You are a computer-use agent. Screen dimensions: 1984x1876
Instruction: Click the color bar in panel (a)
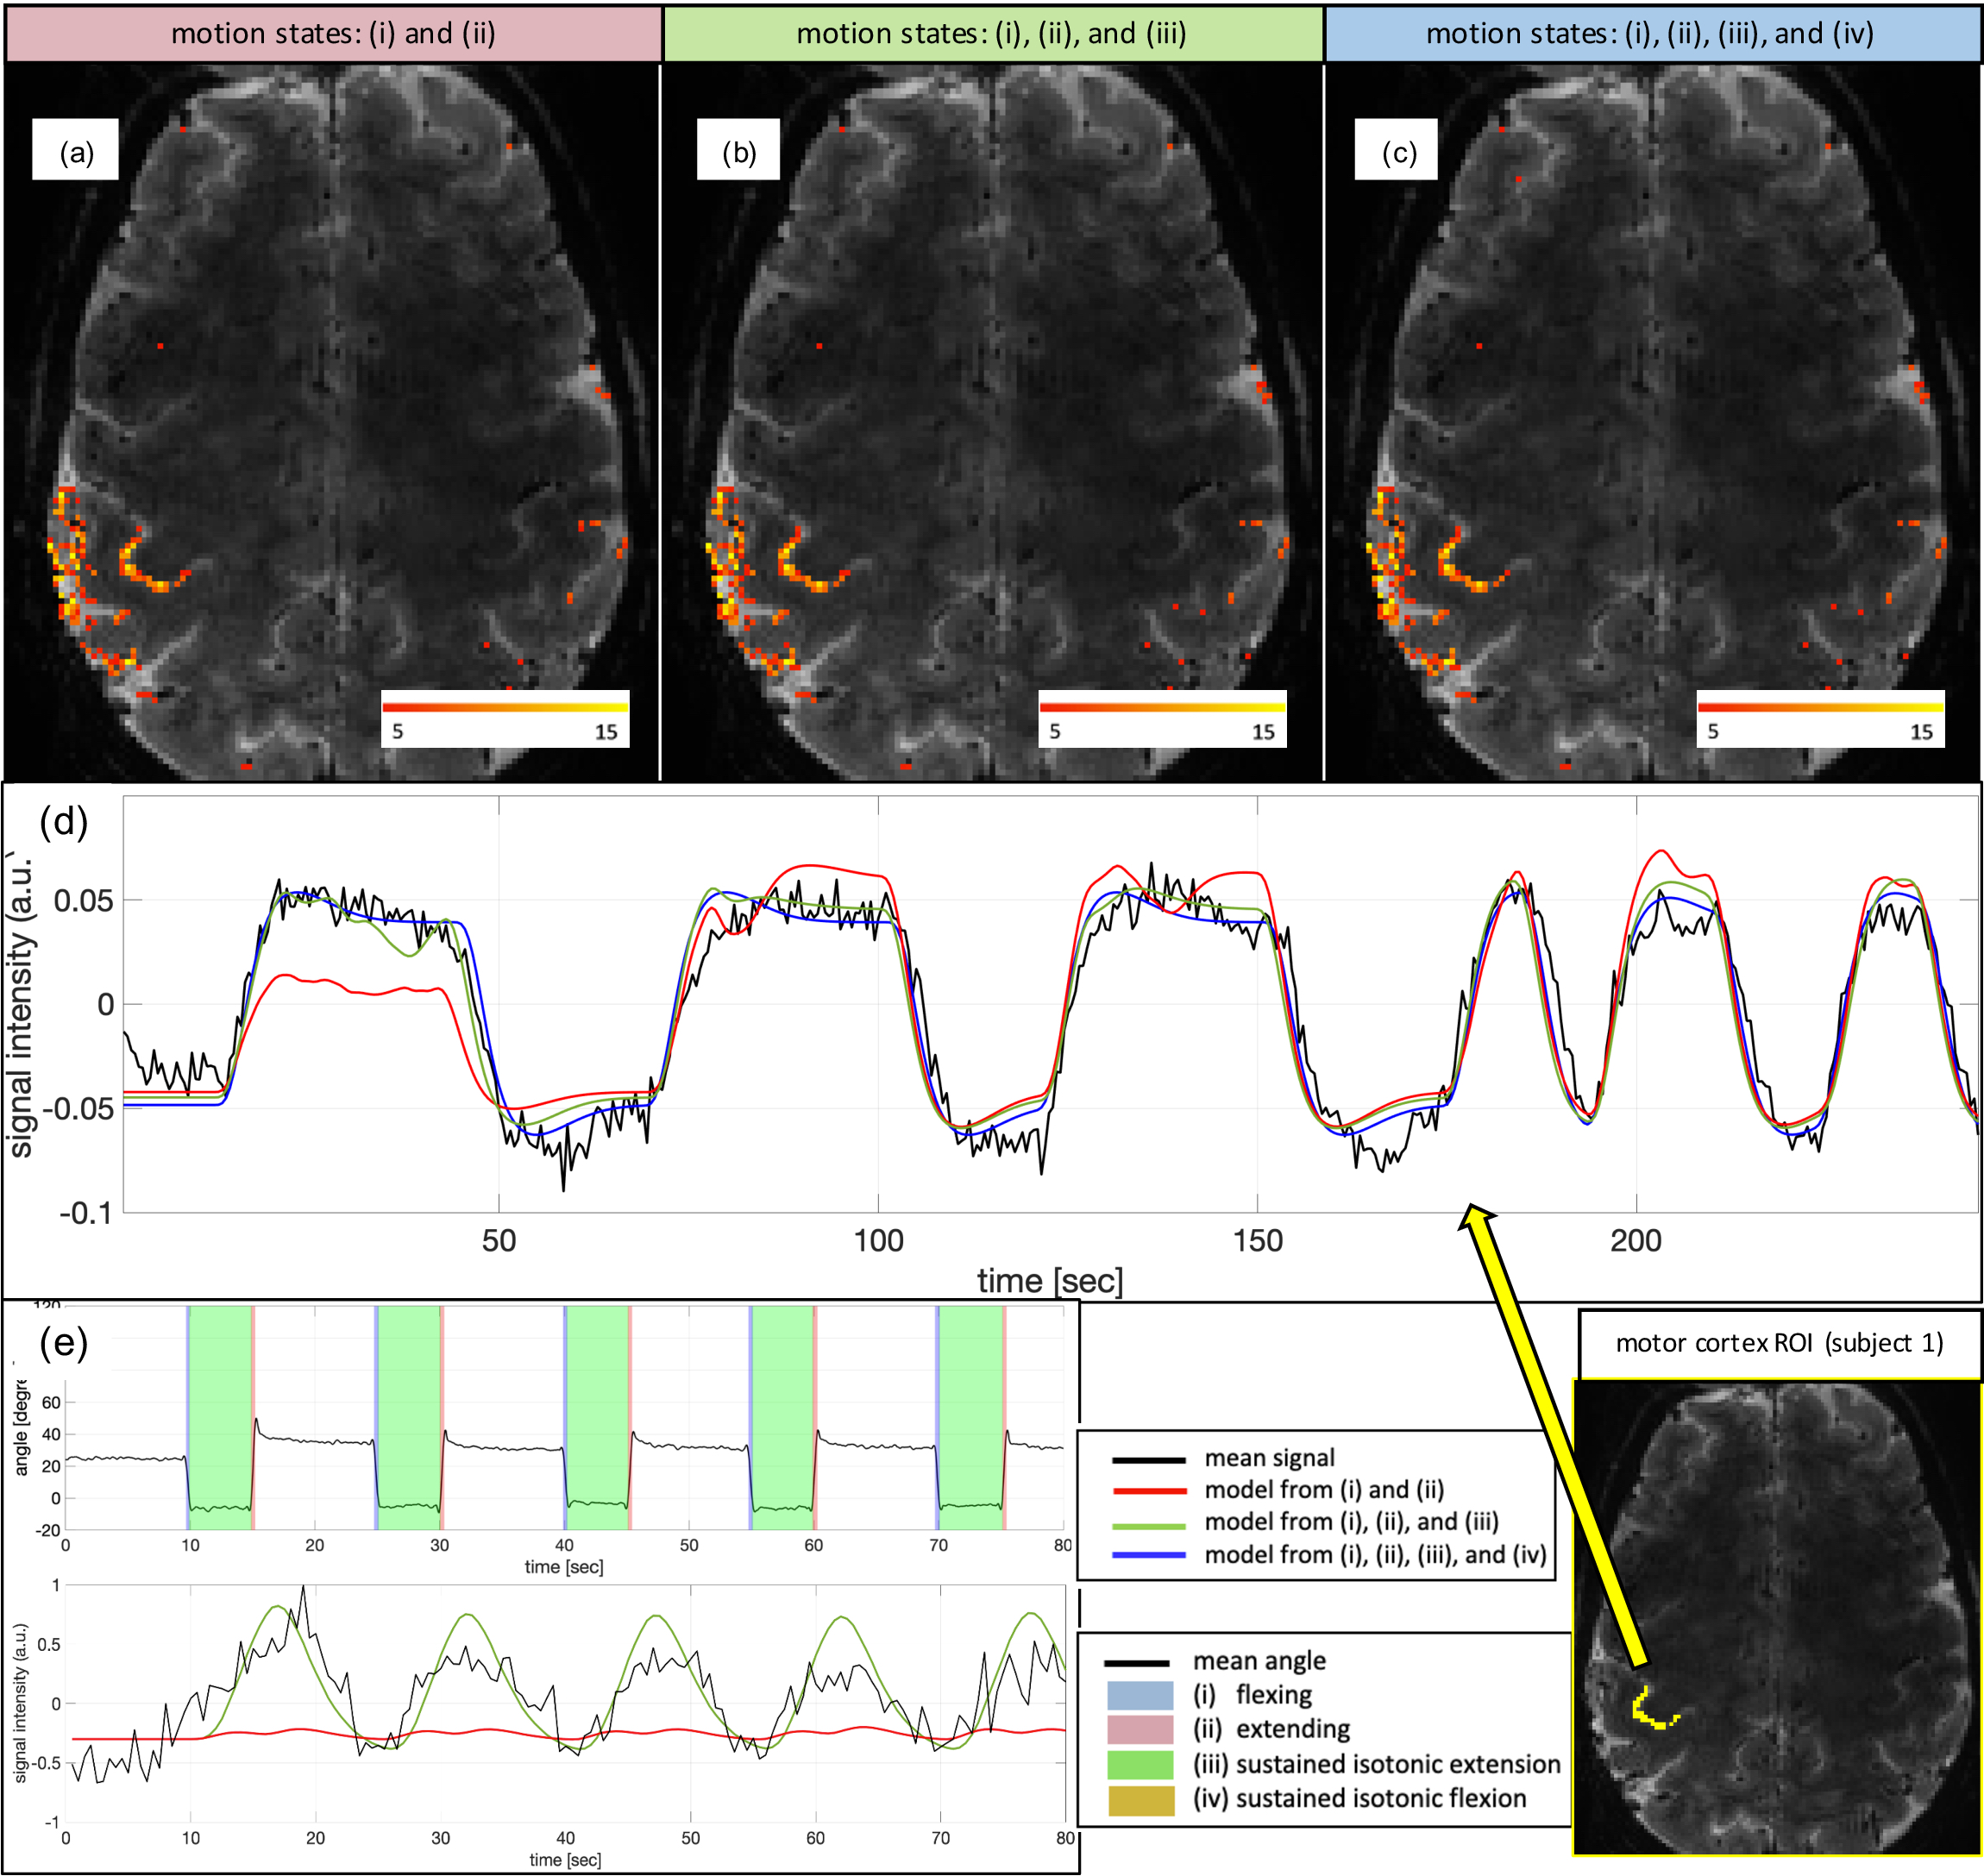[505, 707]
